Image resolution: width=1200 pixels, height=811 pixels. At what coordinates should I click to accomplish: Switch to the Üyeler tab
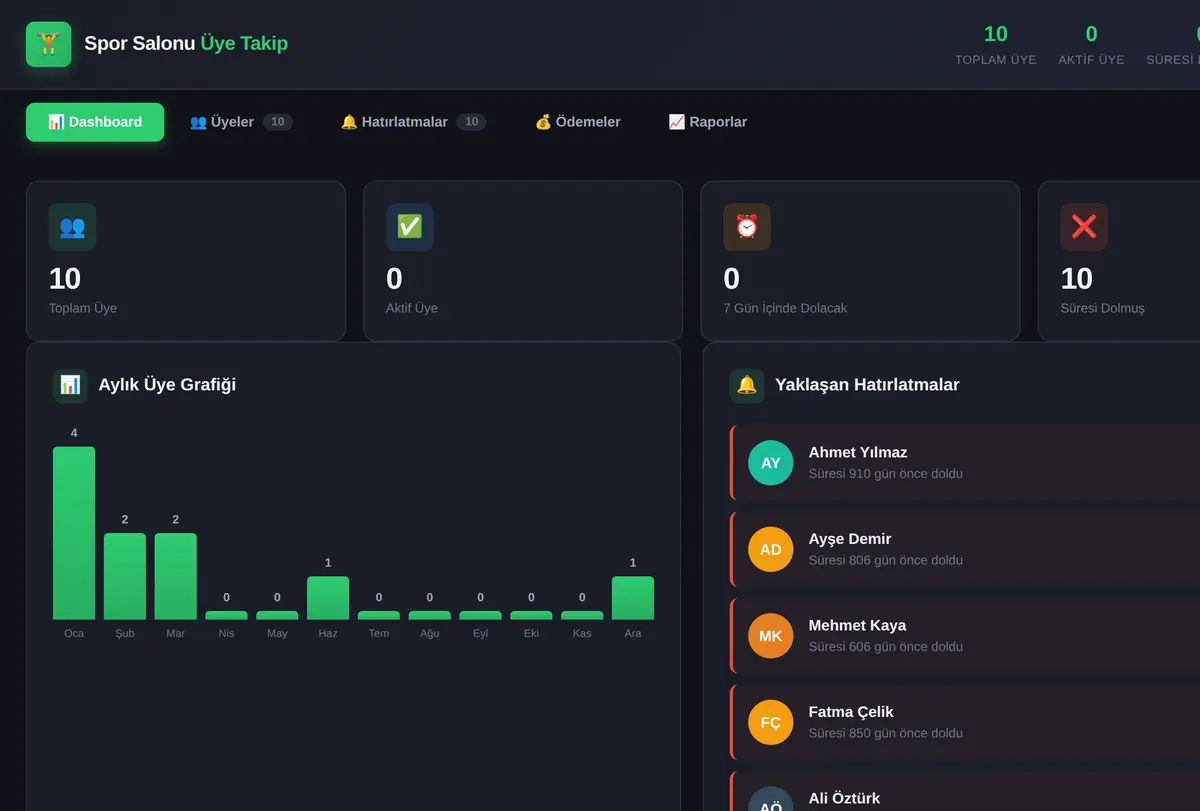click(x=241, y=122)
